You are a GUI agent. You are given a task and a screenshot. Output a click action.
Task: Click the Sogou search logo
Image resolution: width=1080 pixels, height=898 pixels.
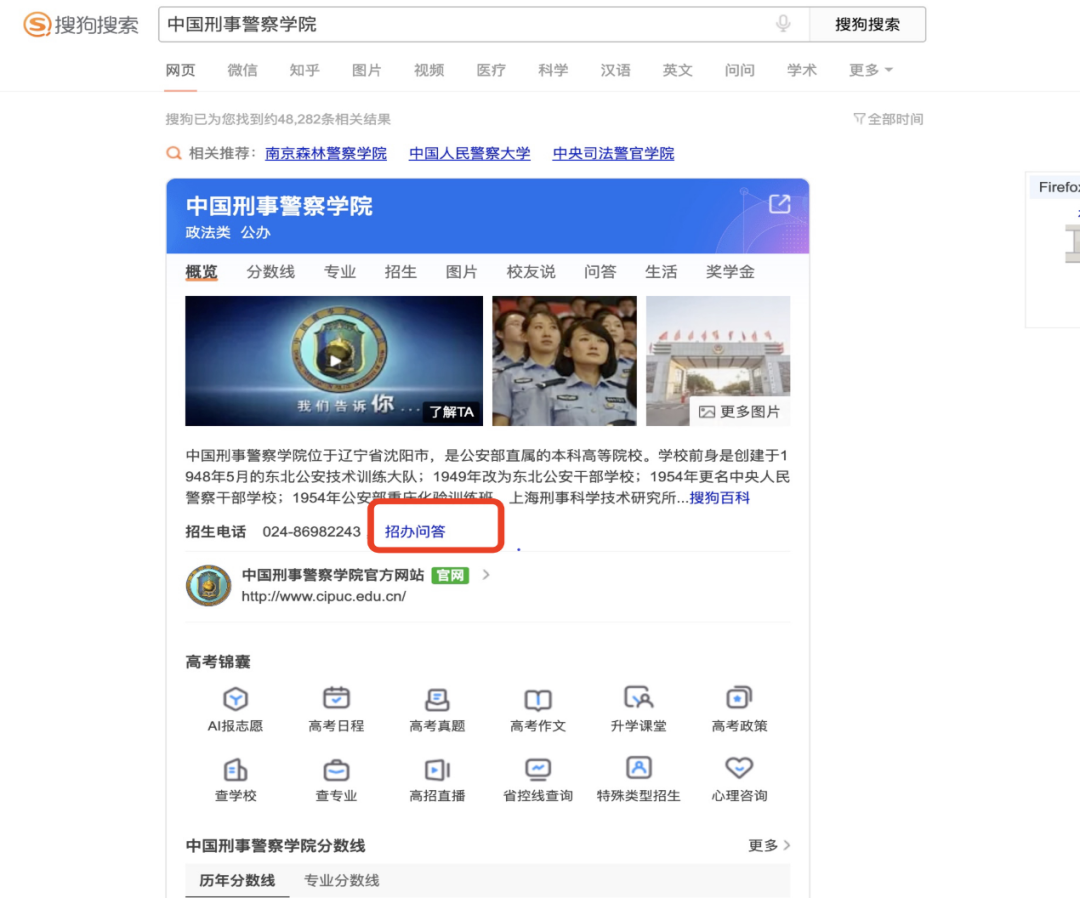tap(81, 25)
